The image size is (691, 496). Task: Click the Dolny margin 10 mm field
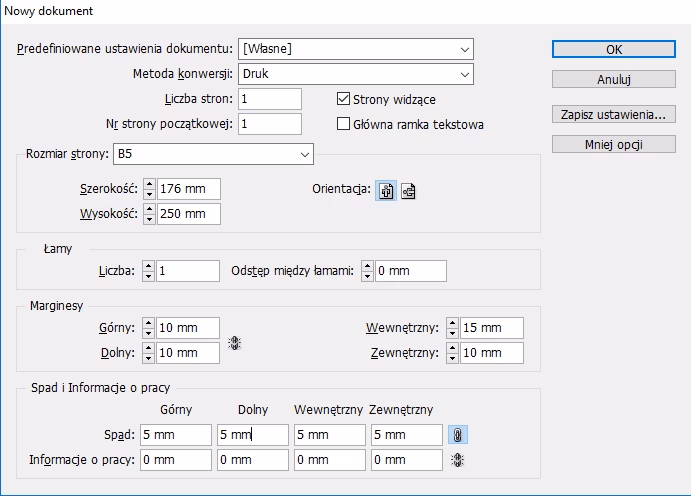(188, 353)
